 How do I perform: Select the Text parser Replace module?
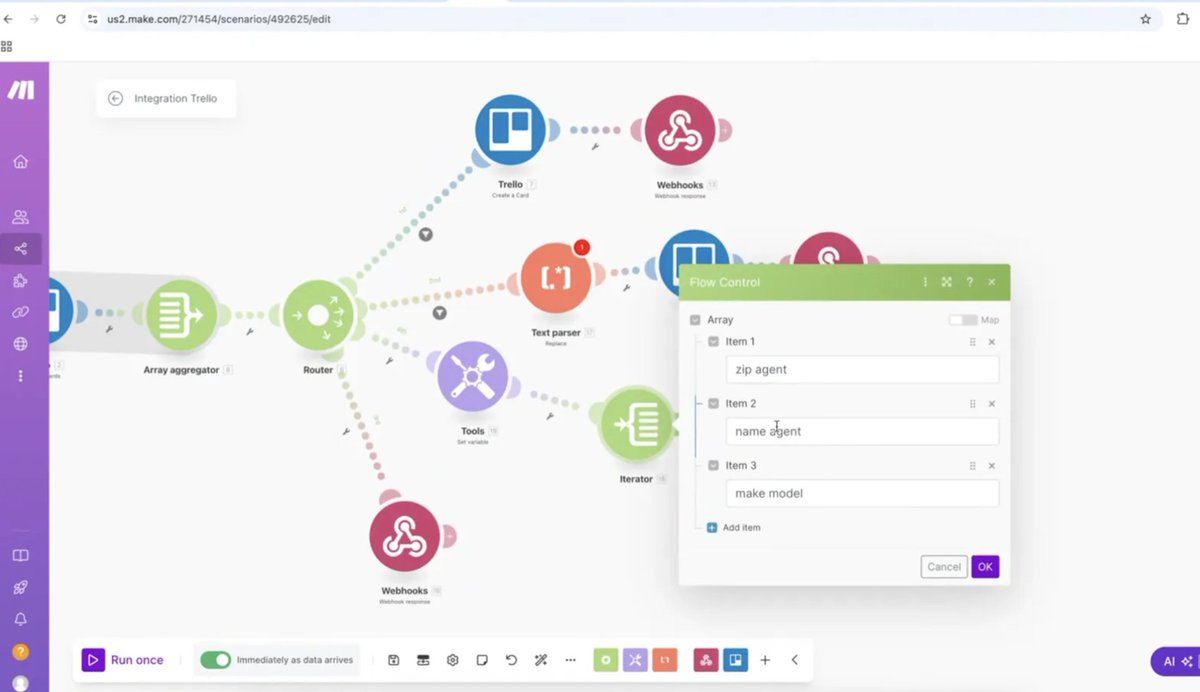[x=556, y=278]
